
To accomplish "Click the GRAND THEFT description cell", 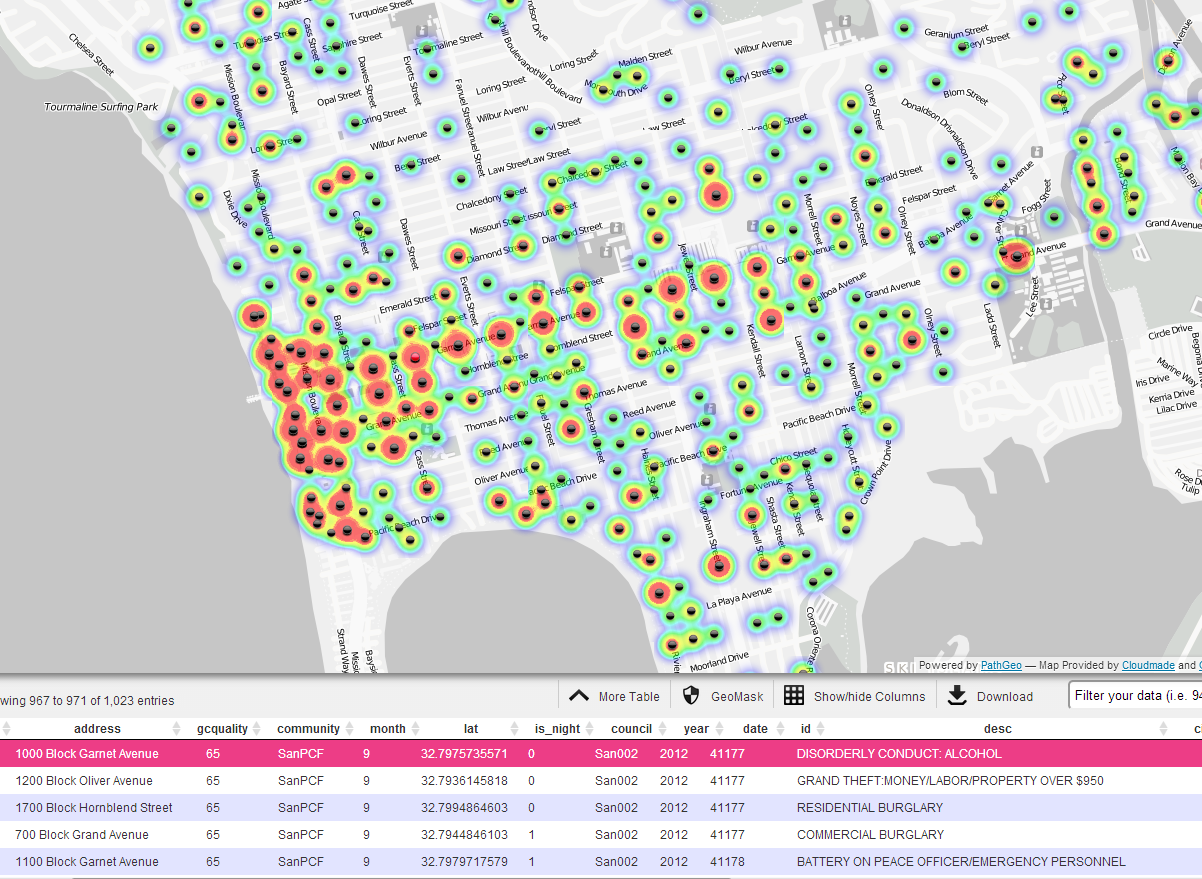I will 950,781.
